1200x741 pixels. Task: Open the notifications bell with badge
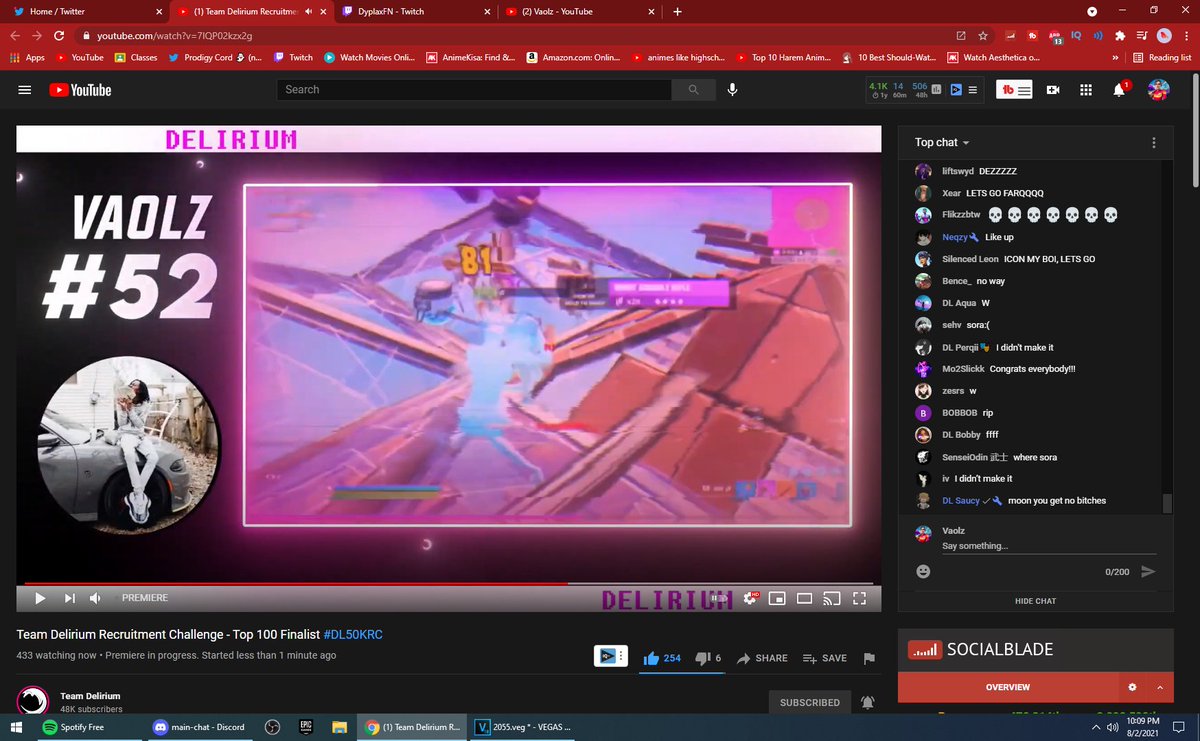pyautogui.click(x=1120, y=89)
